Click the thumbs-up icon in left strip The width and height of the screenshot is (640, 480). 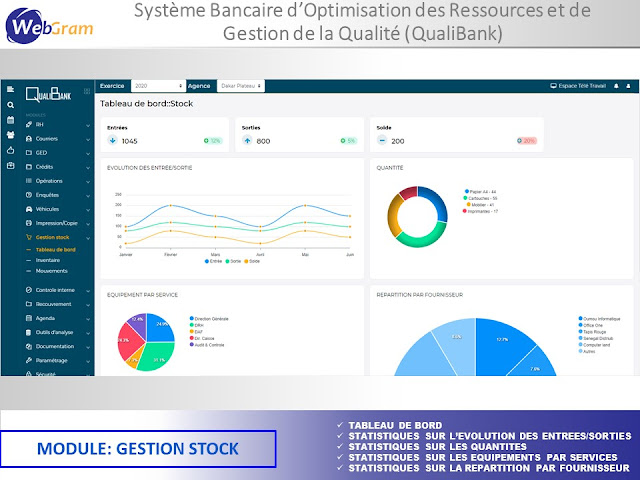11,150
